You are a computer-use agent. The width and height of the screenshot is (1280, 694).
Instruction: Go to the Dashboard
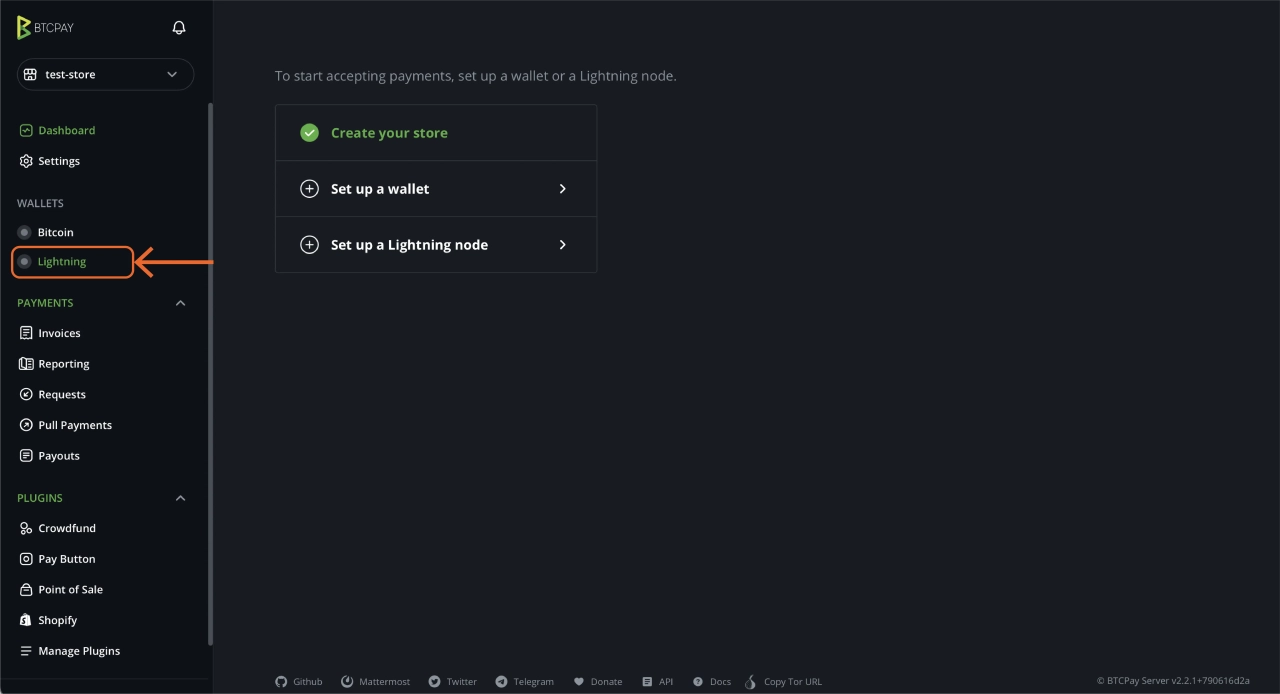tap(65, 130)
